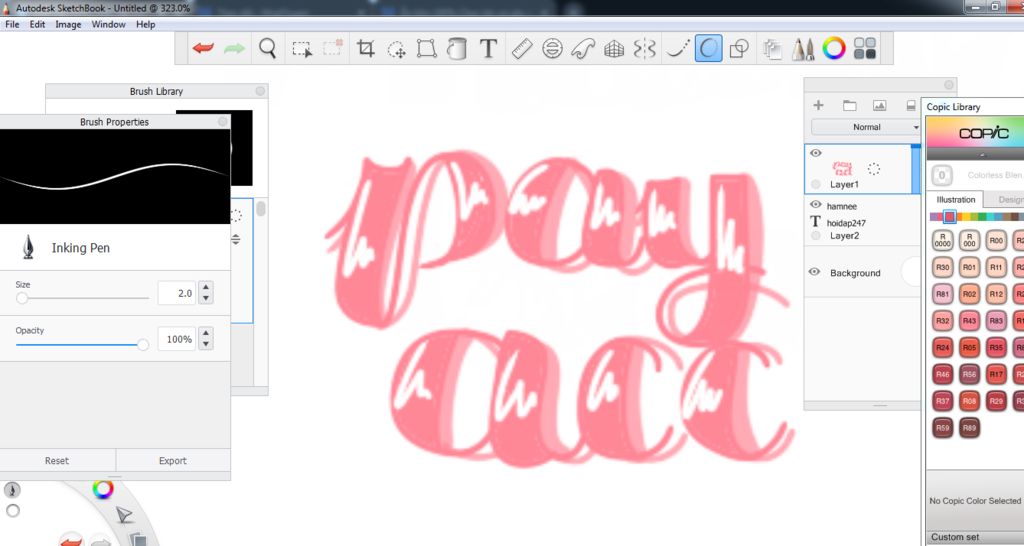Select the Distort transform tool
The width and height of the screenshot is (1024, 546).
click(426, 48)
